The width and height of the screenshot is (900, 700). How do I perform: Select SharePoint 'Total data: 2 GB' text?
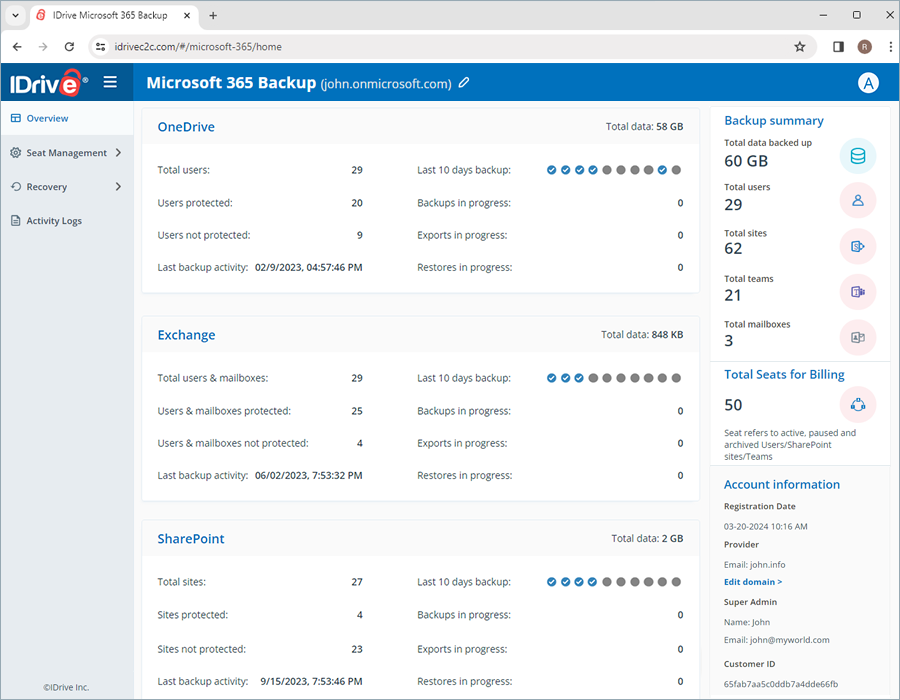(647, 538)
